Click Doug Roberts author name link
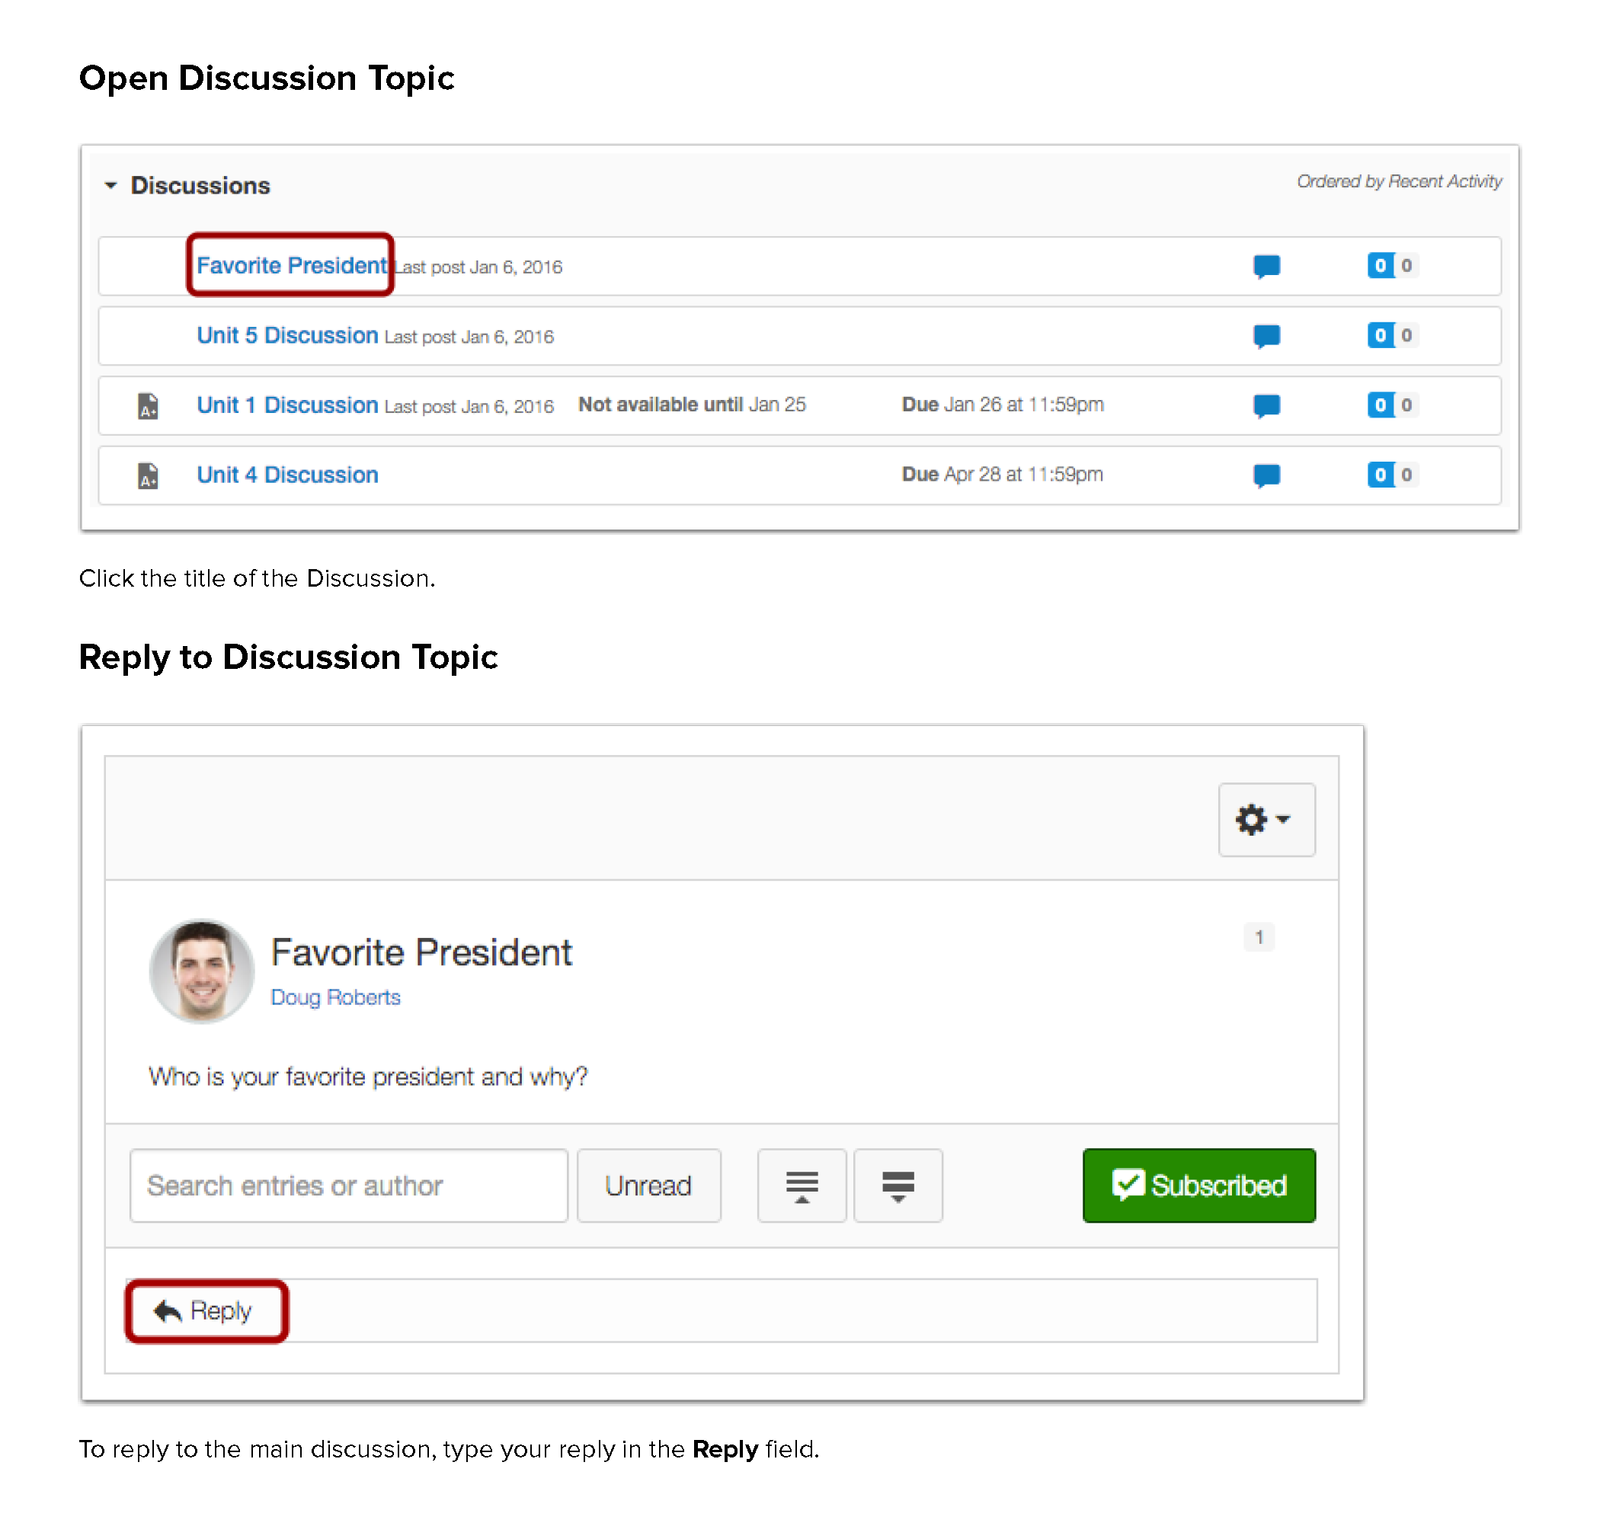 click(x=335, y=997)
